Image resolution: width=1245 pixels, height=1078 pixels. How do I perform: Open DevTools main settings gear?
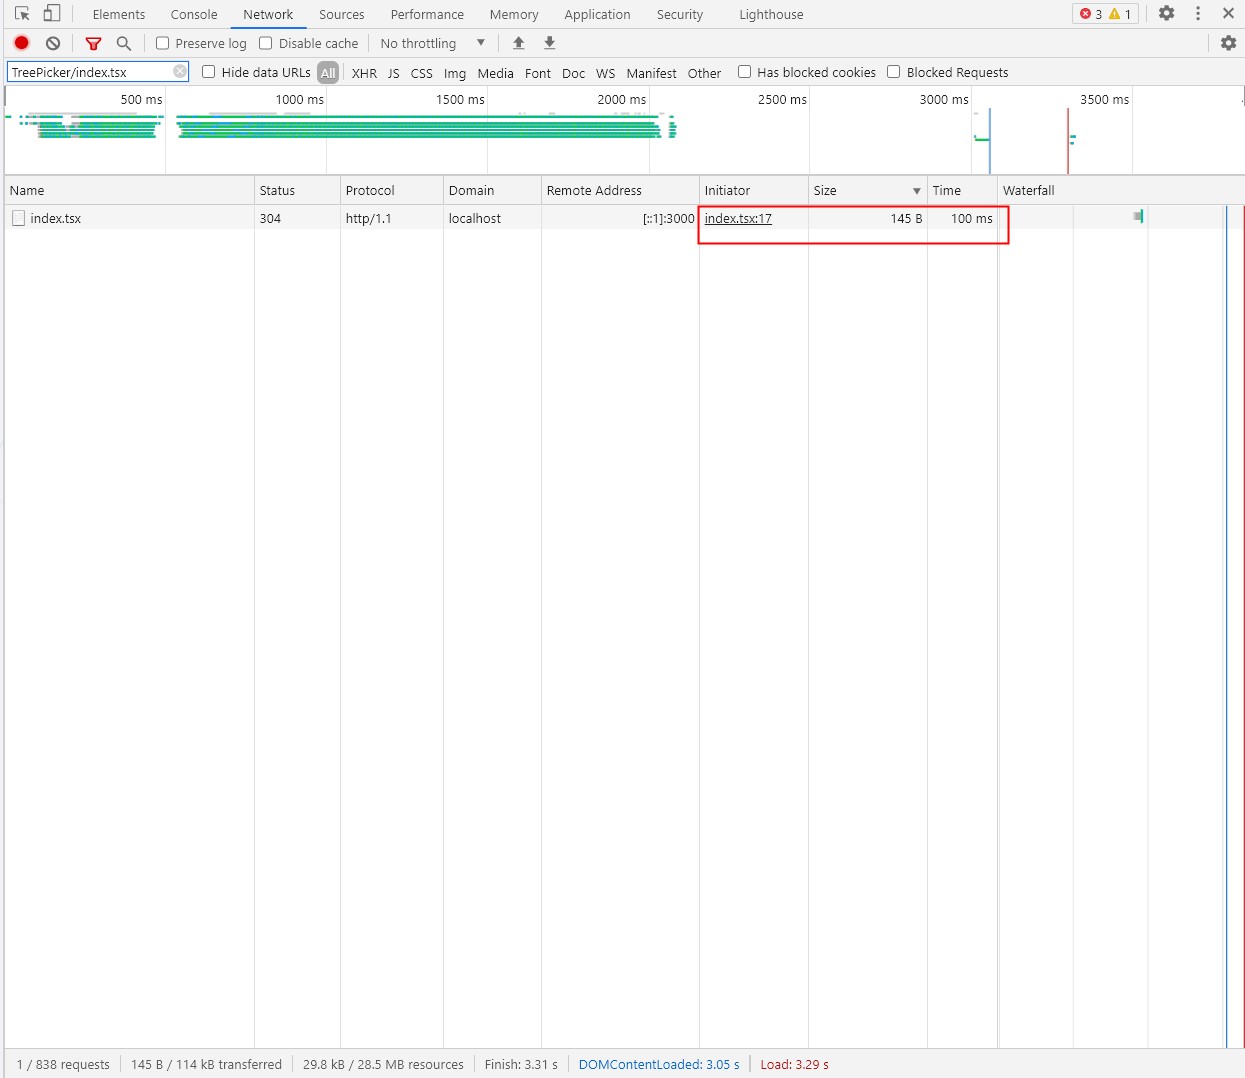(x=1166, y=14)
